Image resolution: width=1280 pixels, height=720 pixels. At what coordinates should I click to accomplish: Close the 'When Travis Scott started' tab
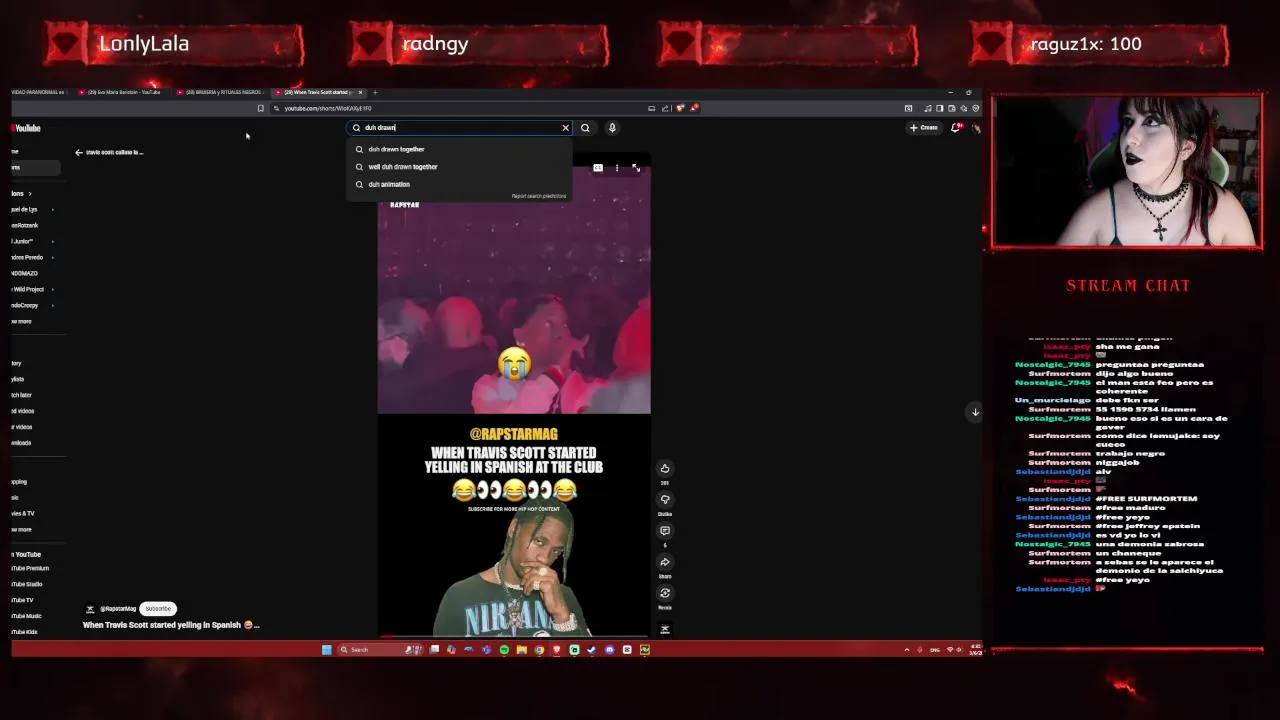(x=361, y=92)
